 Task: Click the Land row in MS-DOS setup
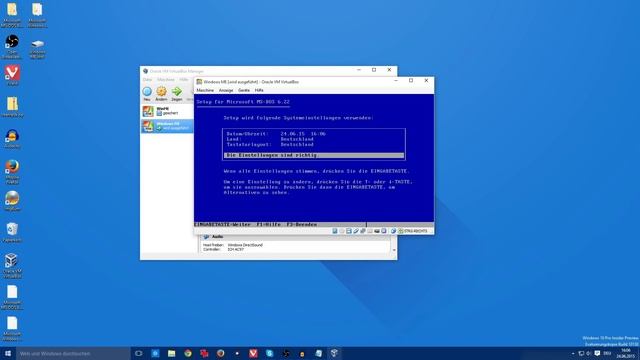[270, 139]
